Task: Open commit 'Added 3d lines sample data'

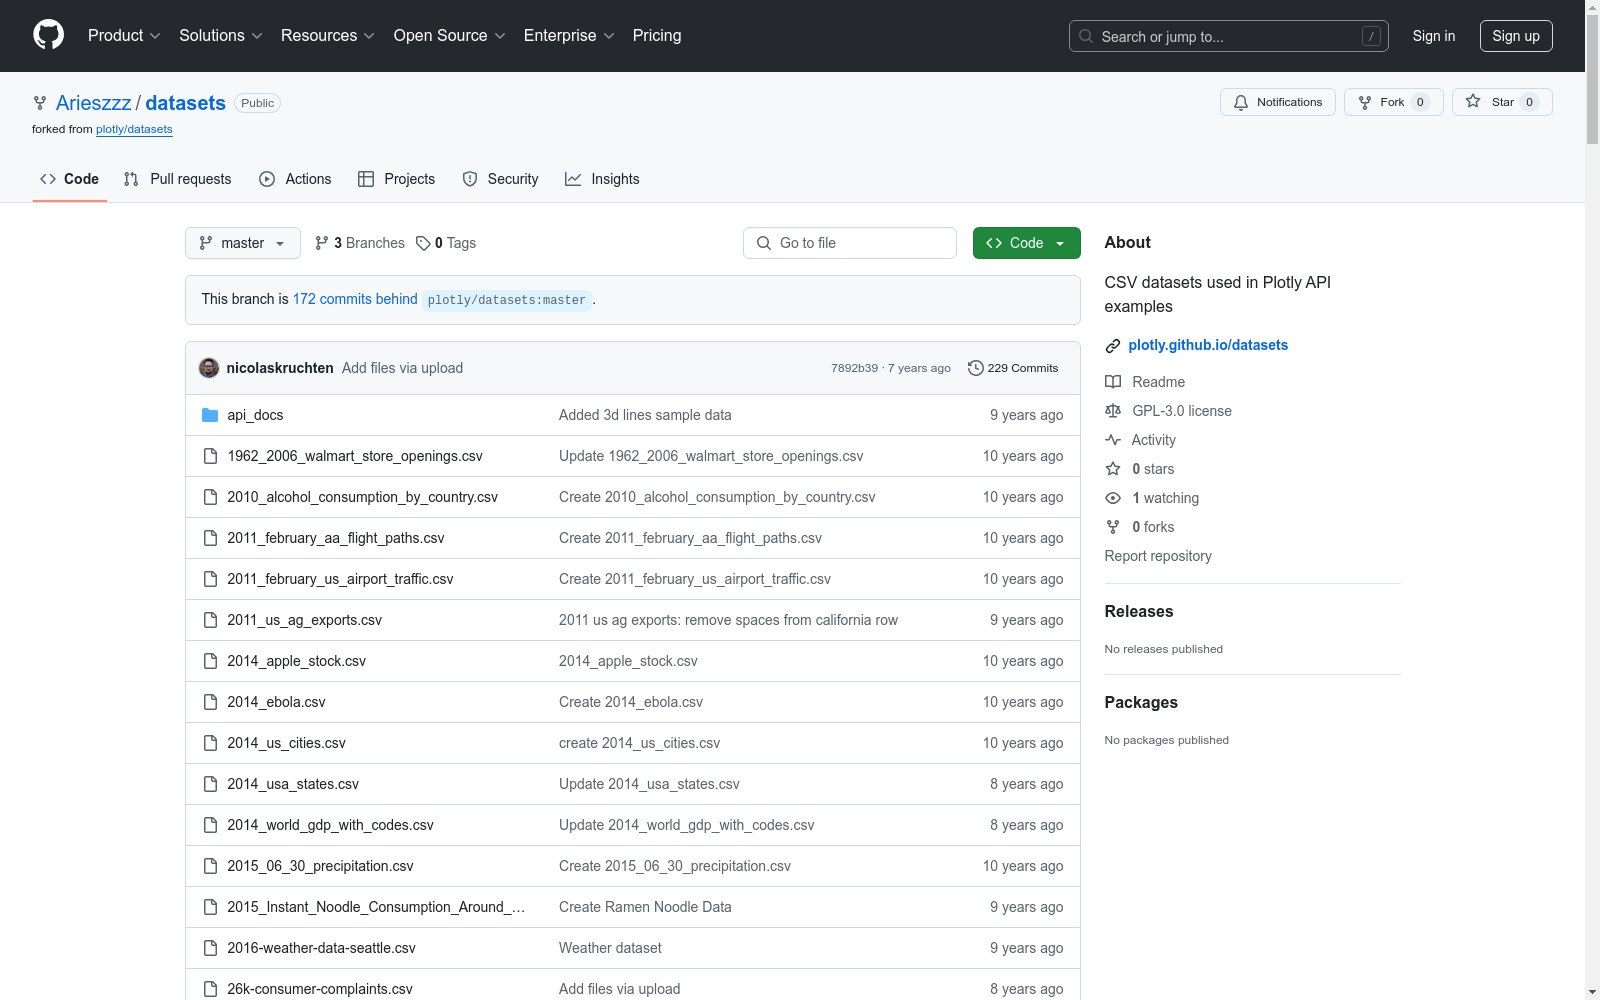Action: click(x=645, y=415)
